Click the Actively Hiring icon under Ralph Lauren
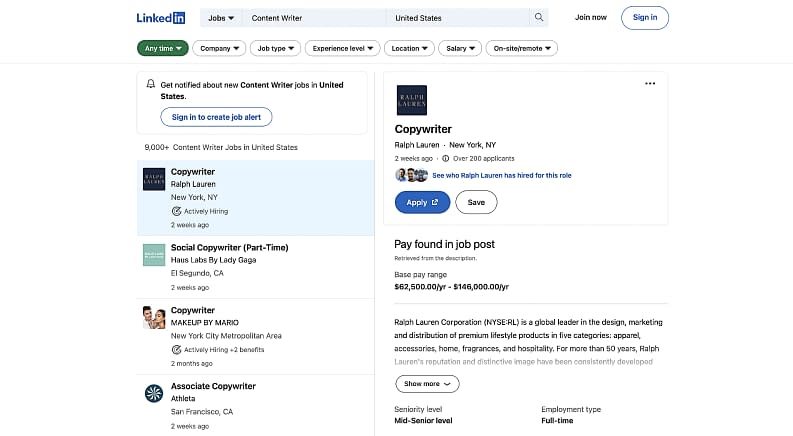The image size is (793, 436). 176,211
